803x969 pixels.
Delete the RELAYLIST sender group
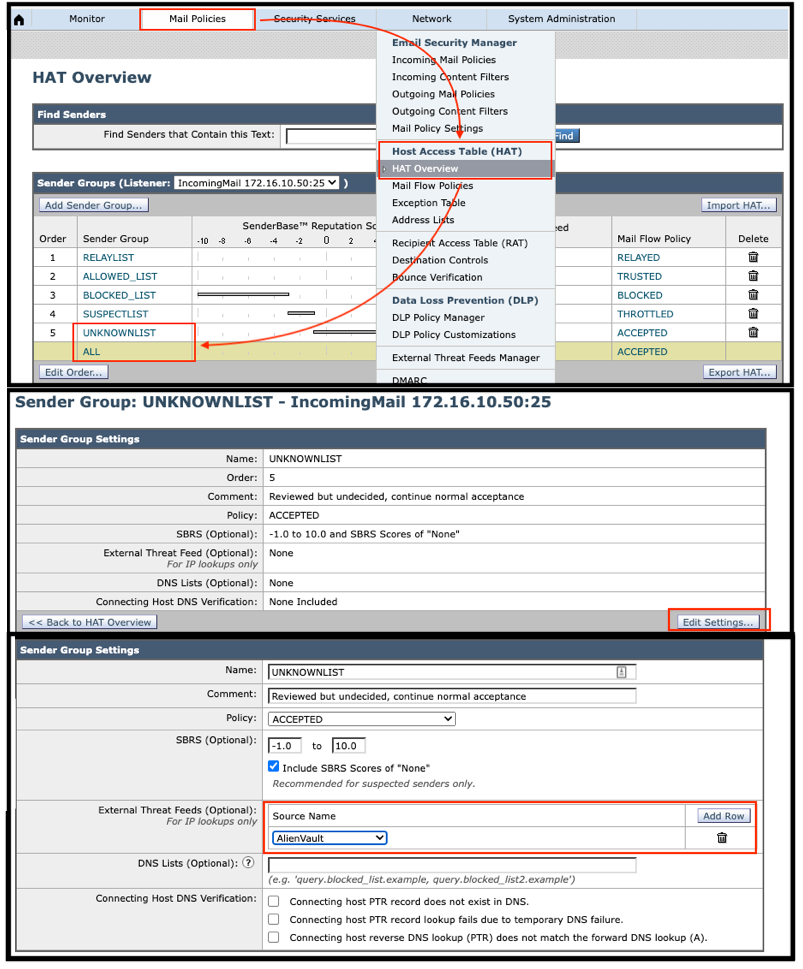[753, 257]
